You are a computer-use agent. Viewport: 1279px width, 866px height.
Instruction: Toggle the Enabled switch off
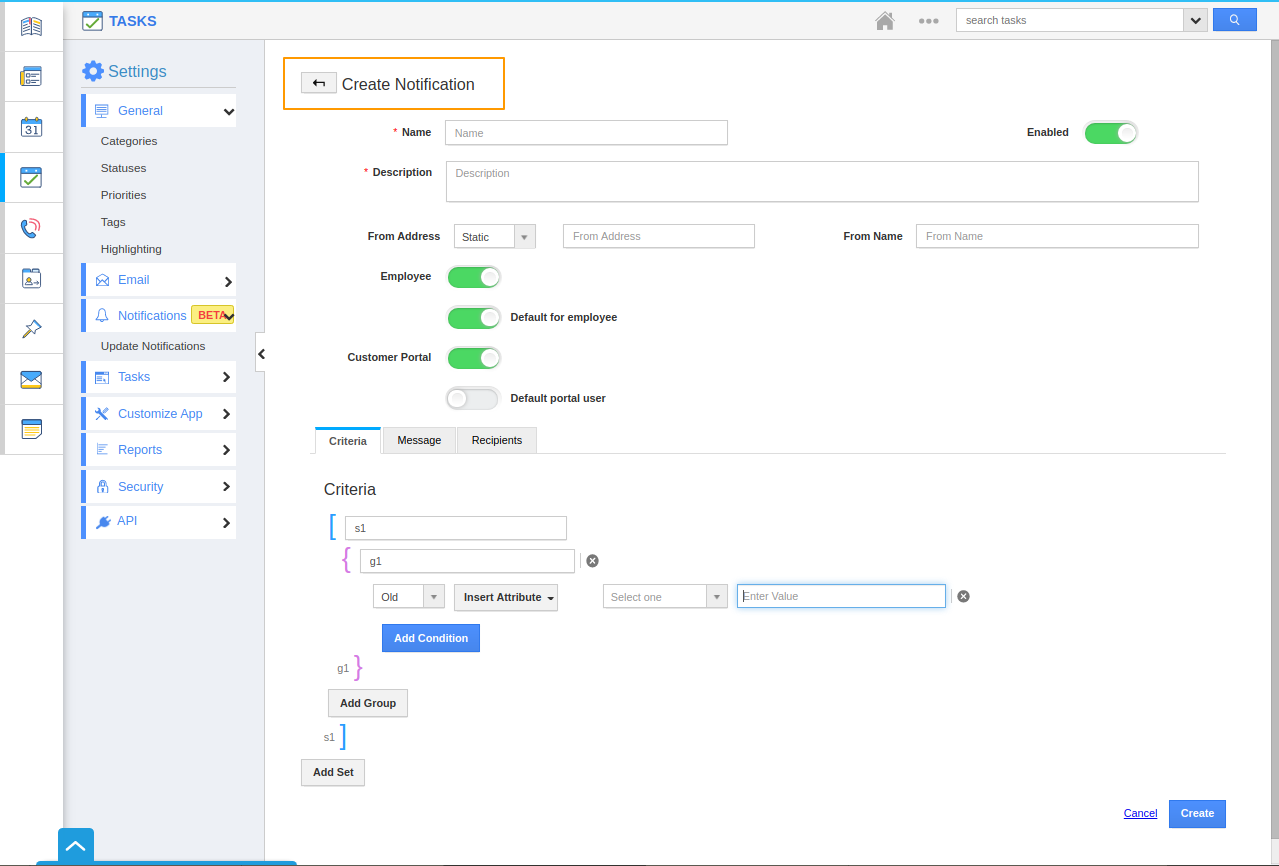point(1110,133)
